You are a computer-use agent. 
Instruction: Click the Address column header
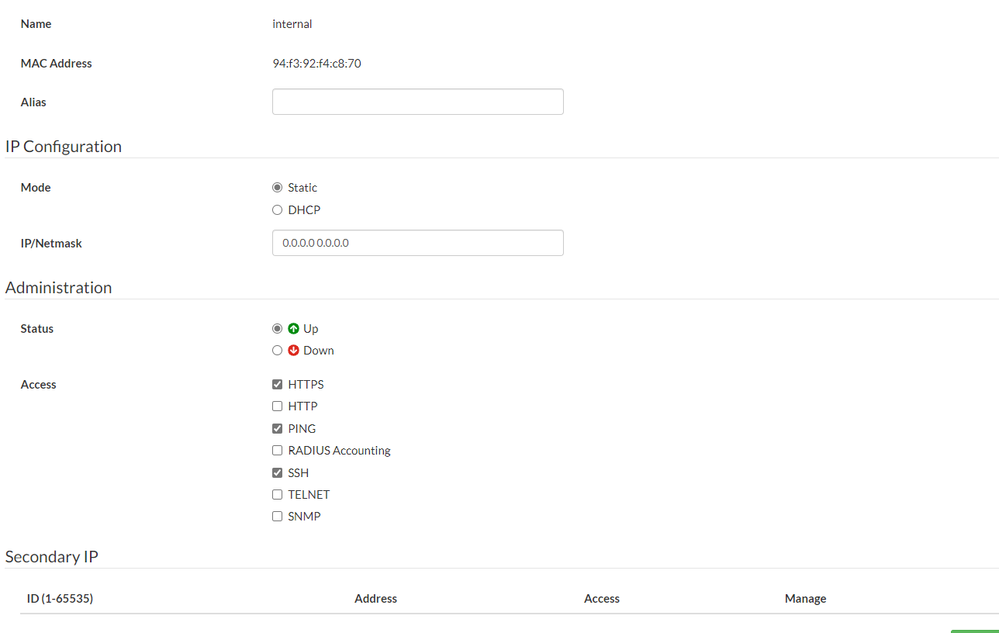(x=376, y=599)
